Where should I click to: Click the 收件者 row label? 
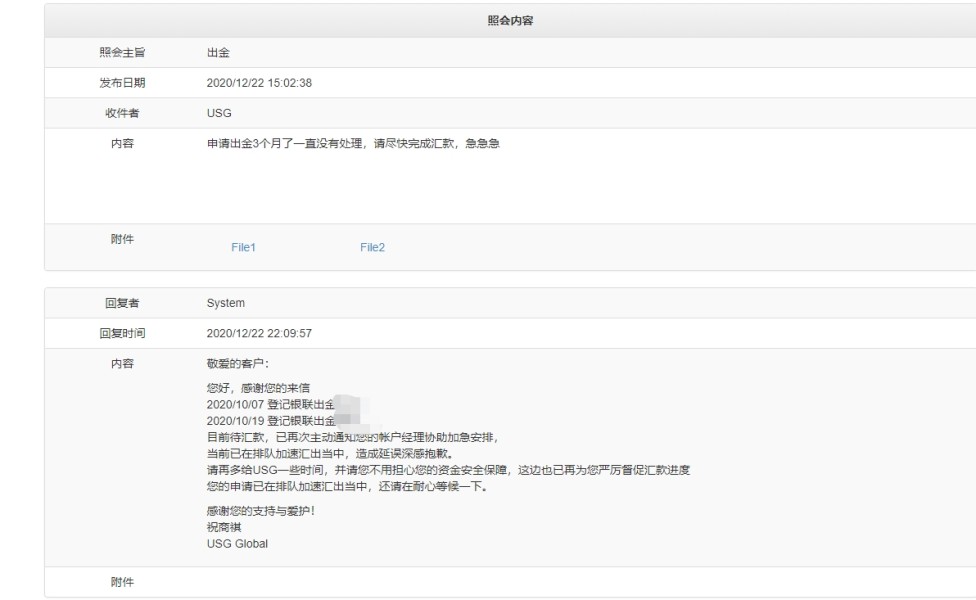tap(122, 113)
